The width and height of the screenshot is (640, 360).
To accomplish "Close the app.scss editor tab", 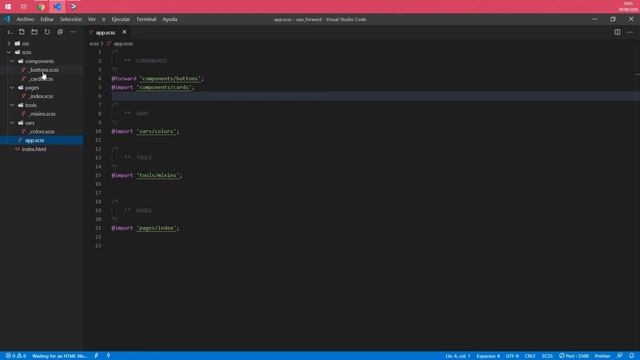I will point(124,32).
